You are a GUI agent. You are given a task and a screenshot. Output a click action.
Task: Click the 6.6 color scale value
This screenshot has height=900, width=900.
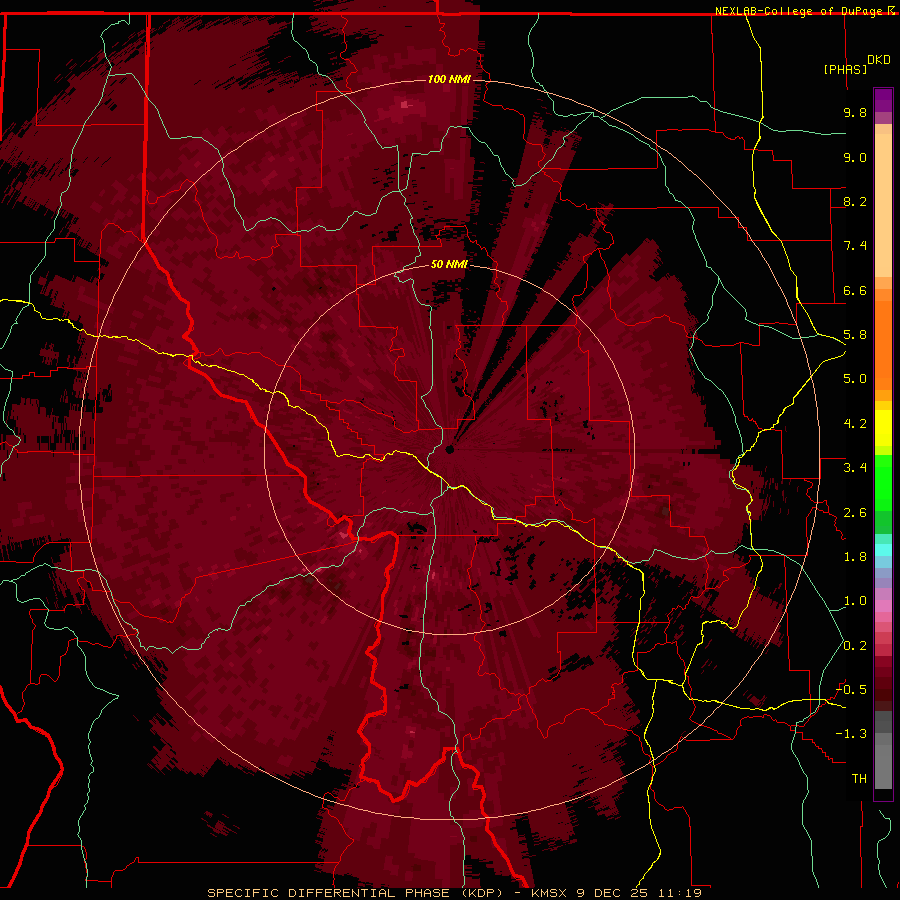click(x=855, y=290)
